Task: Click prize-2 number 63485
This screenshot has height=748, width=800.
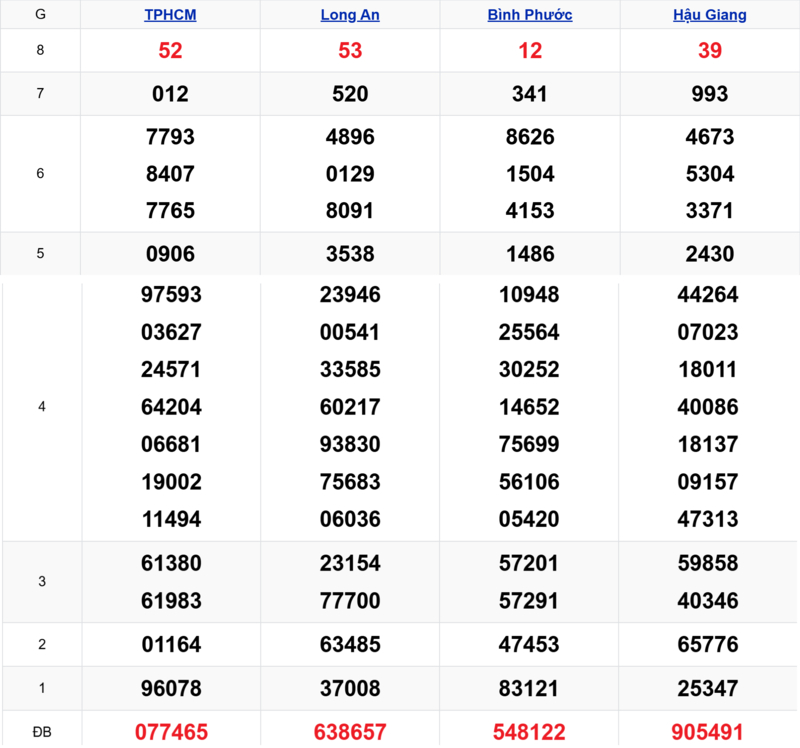Action: tap(350, 644)
